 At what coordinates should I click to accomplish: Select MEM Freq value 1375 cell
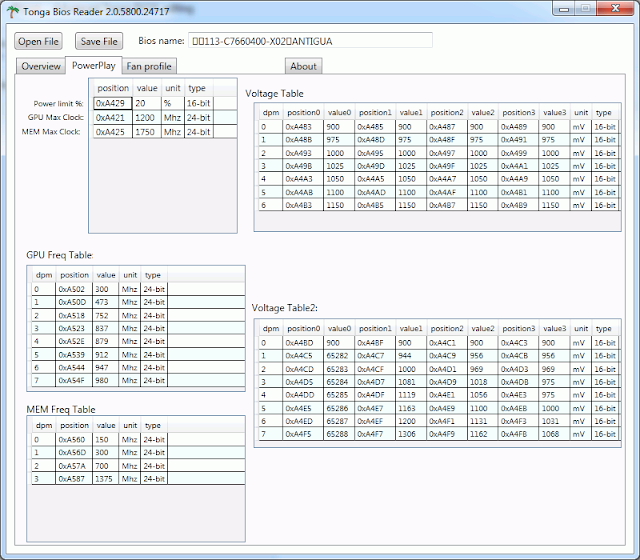(105, 478)
